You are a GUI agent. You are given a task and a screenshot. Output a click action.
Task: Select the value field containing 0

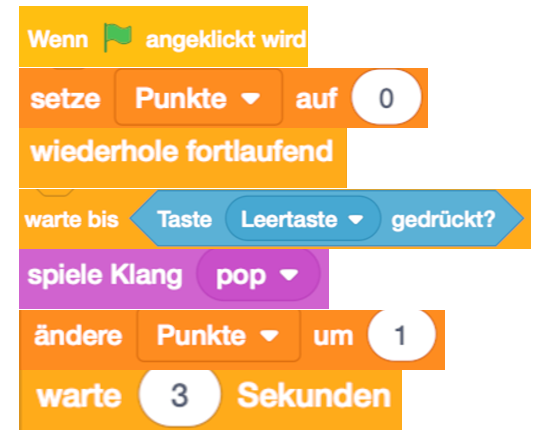click(x=386, y=98)
